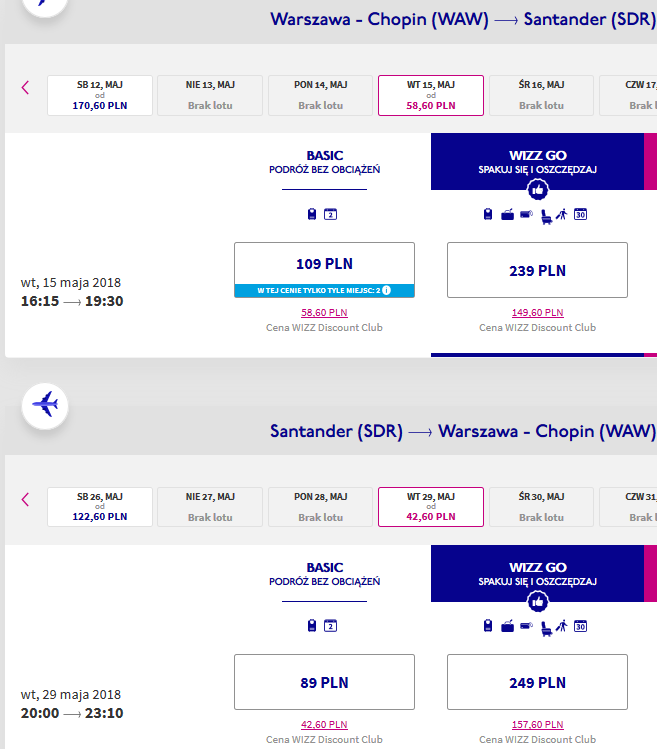Open 58,60 PLN Discount Club price link
The image size is (657, 749).
324,312
